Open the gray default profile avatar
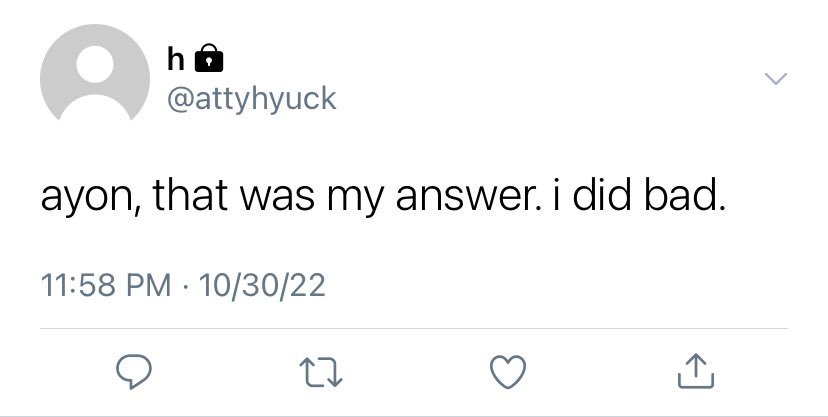Screen dimensions: 828x417 [95, 72]
